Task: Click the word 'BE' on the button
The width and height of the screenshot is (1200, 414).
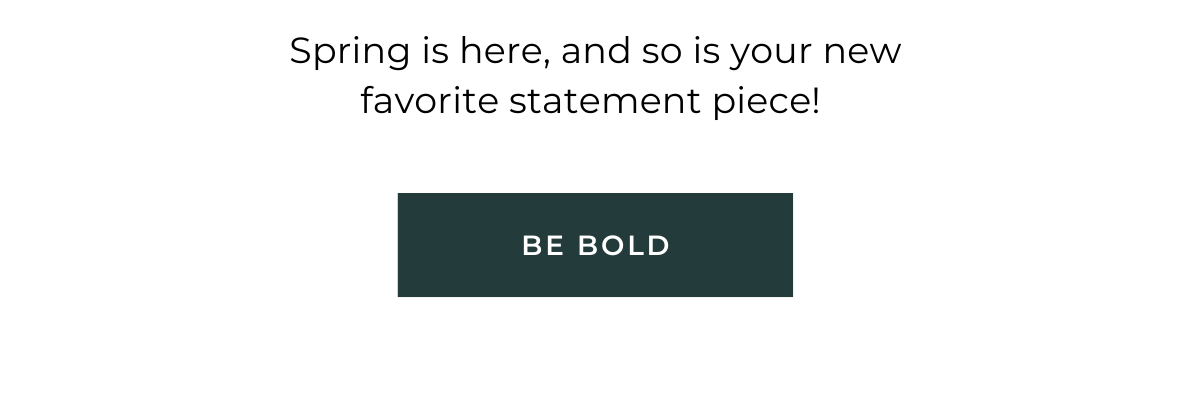Action: tap(544, 245)
